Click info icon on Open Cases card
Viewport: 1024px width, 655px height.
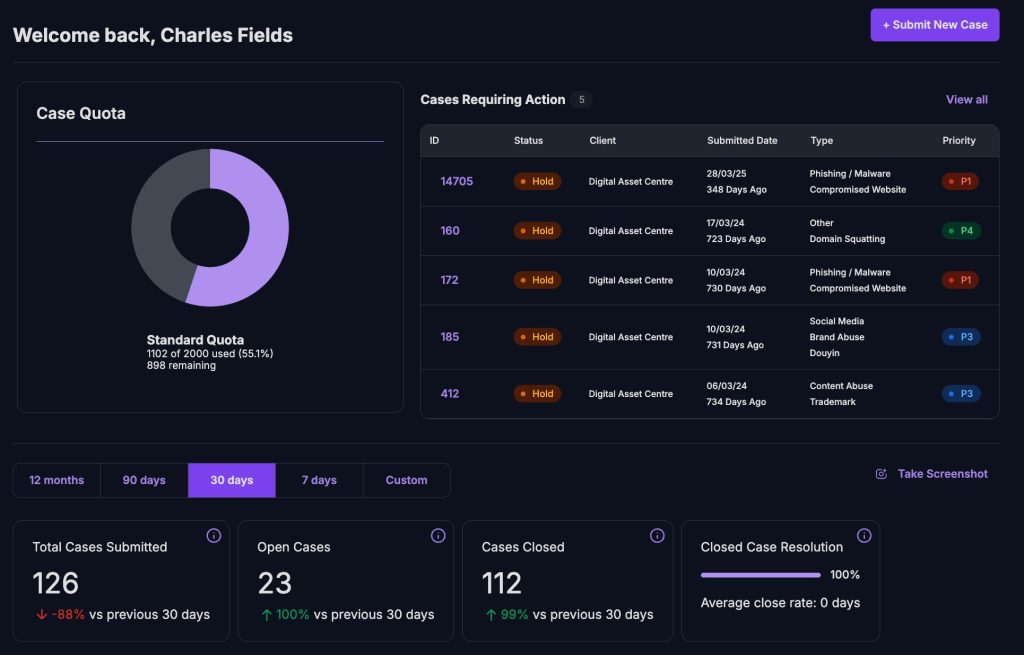(438, 536)
